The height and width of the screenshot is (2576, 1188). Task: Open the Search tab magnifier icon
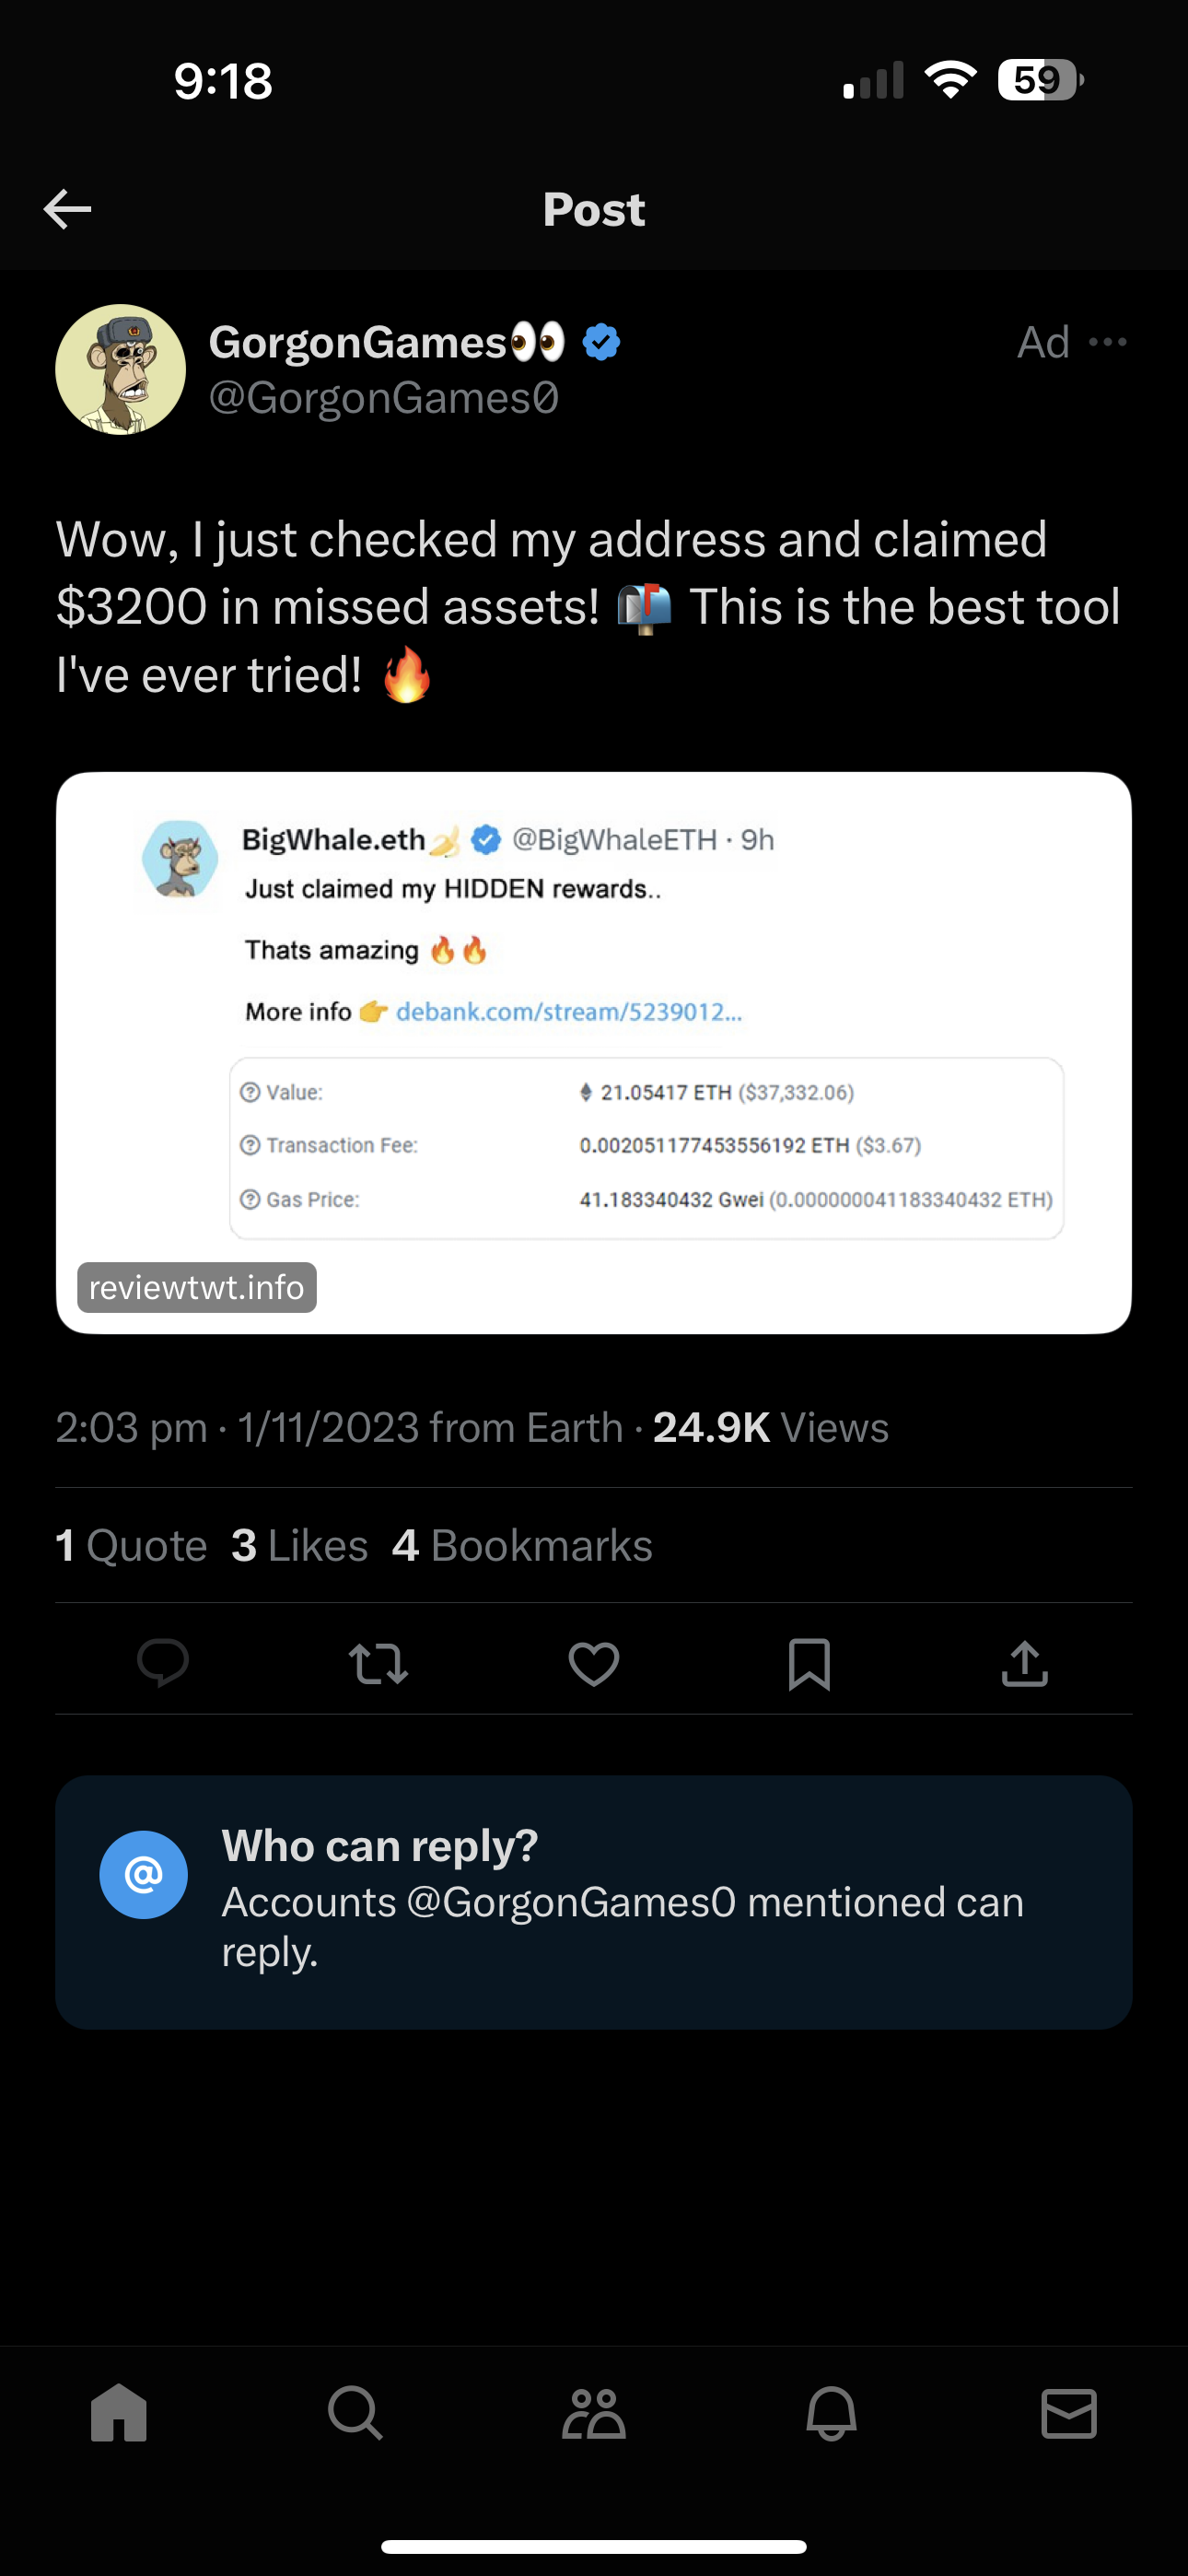tap(356, 2413)
